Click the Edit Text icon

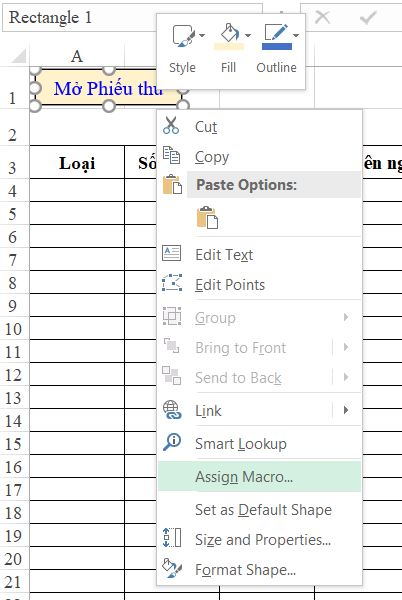[172, 253]
